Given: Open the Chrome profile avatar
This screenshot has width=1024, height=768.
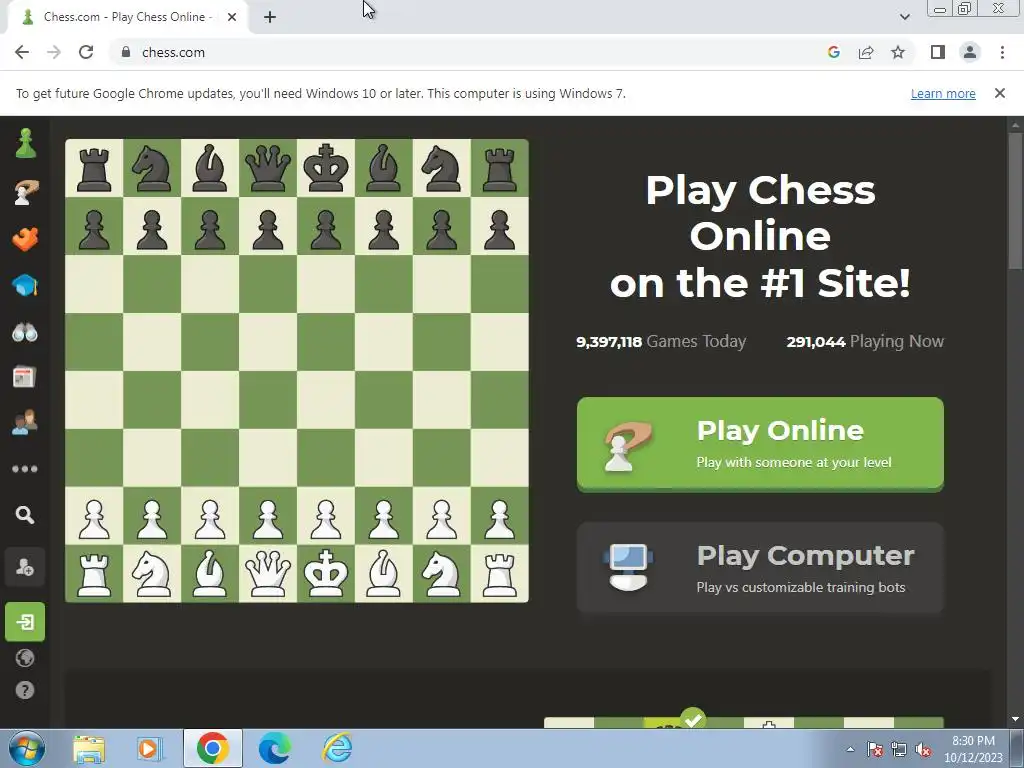Looking at the screenshot, I should pyautogui.click(x=970, y=52).
